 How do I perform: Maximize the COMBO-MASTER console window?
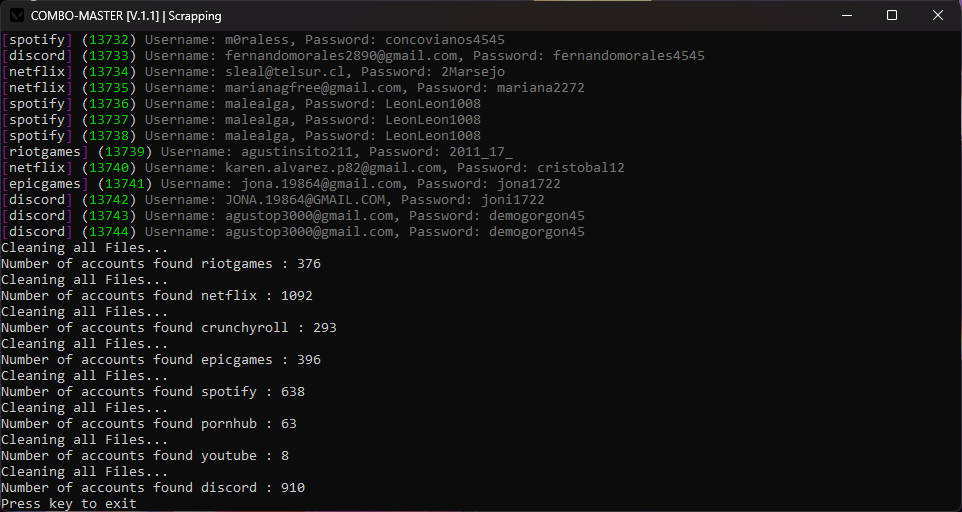tap(892, 15)
